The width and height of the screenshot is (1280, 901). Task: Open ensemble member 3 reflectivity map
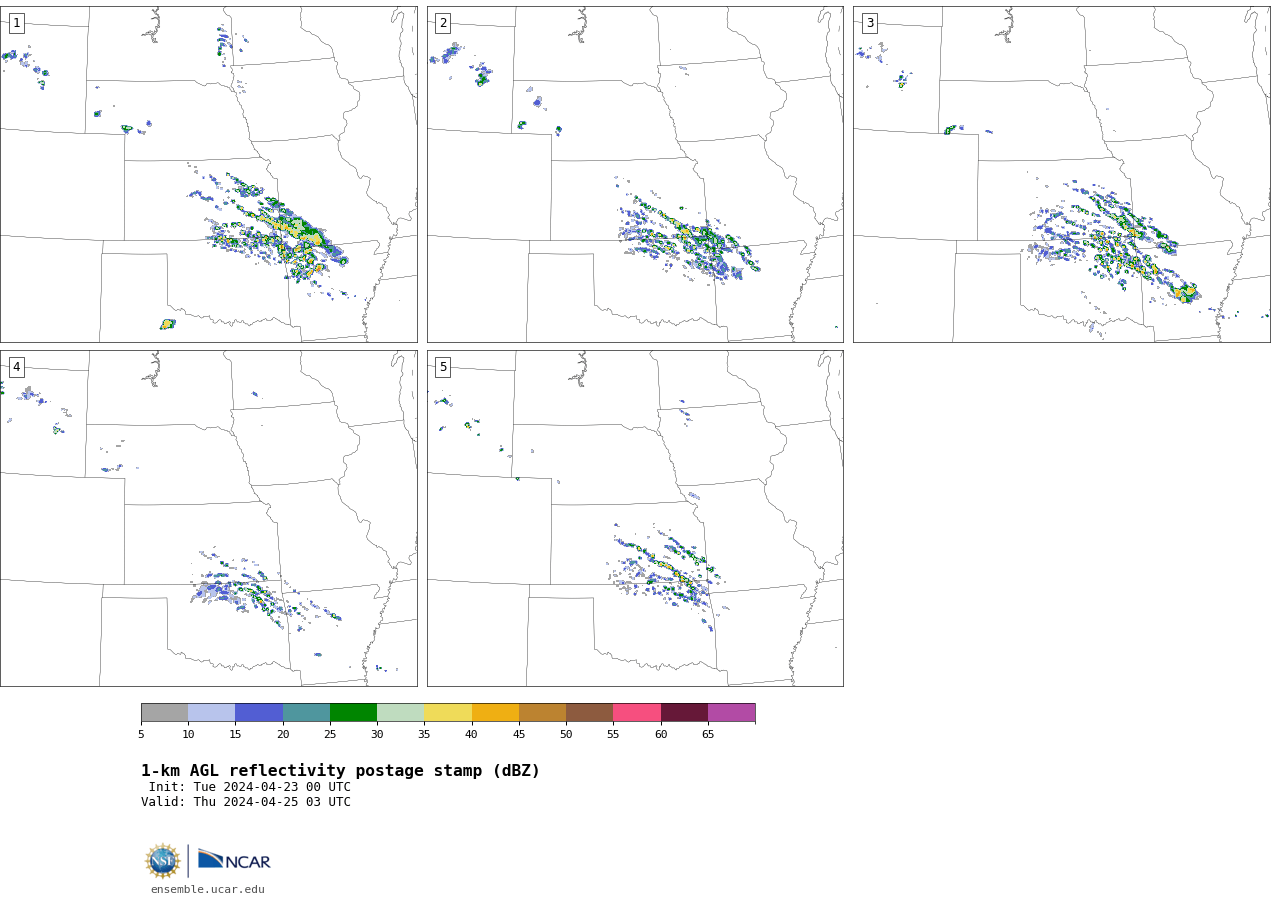click(x=1062, y=175)
